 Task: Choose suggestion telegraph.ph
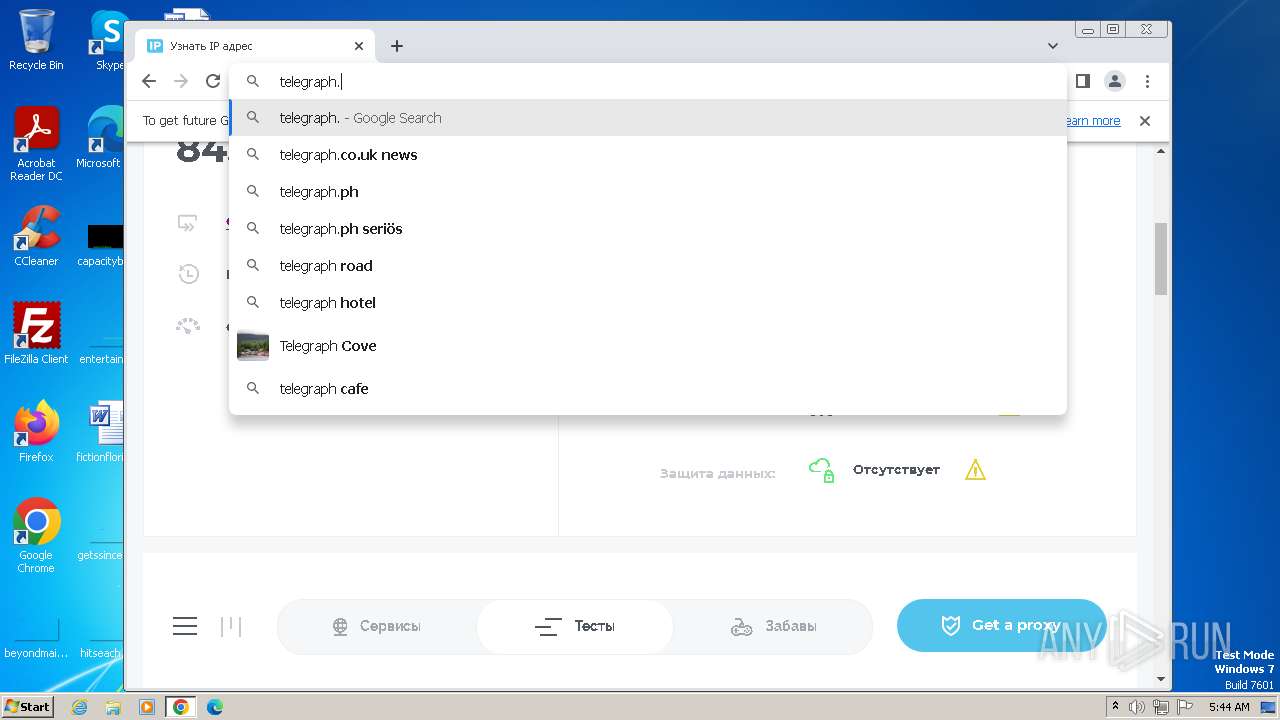648,192
